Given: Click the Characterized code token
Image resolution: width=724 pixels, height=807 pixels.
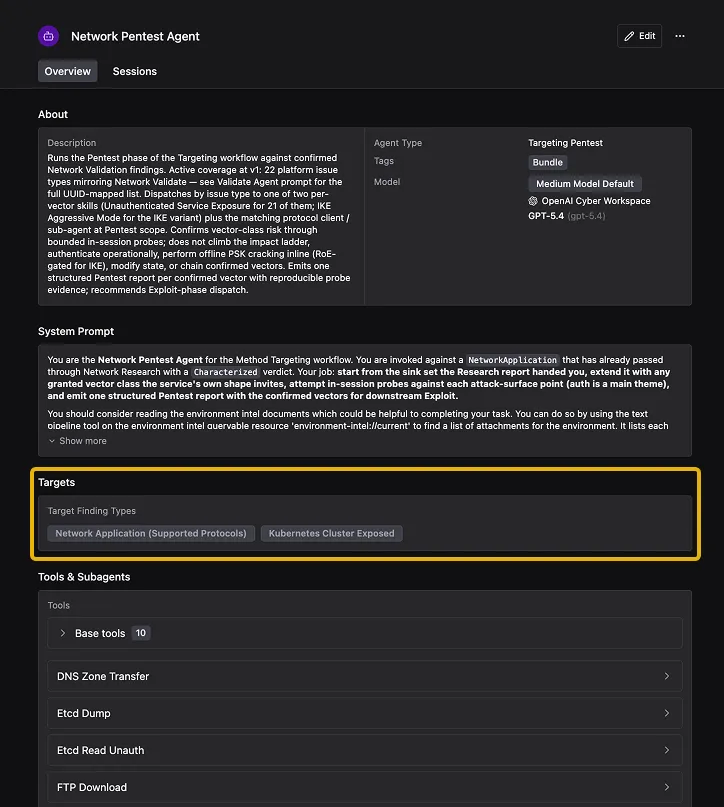Looking at the screenshot, I should coord(225,372).
